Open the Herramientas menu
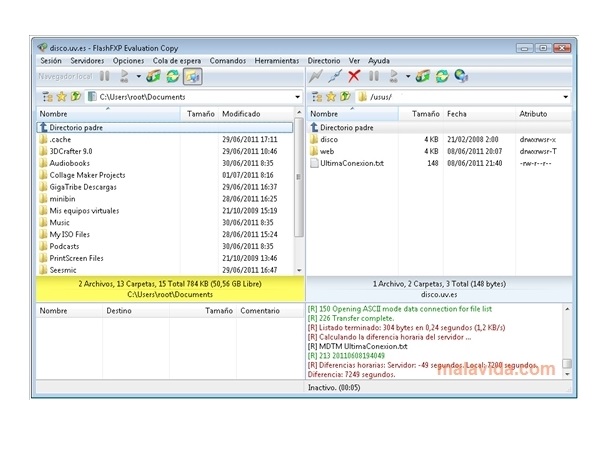614x460 pixels. tap(277, 61)
